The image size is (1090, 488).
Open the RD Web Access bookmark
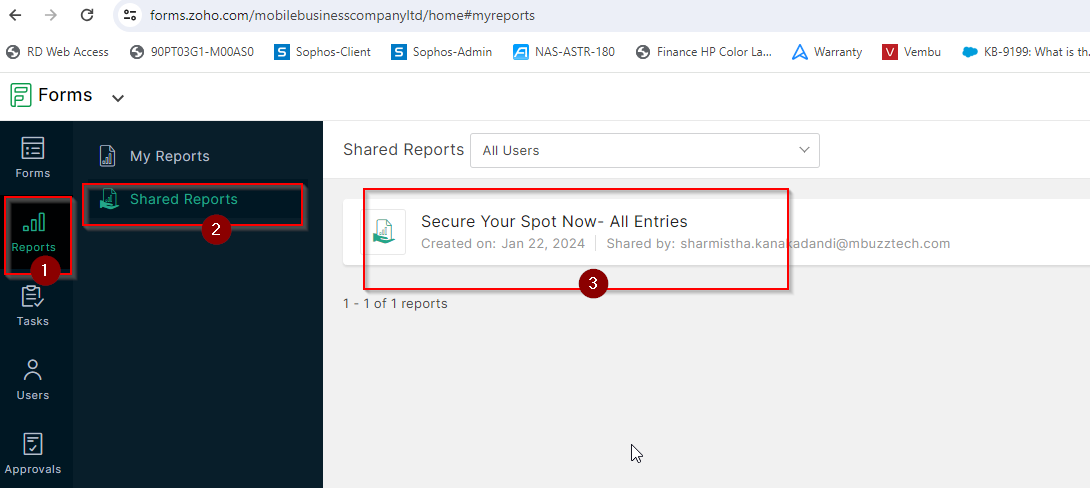coord(57,51)
